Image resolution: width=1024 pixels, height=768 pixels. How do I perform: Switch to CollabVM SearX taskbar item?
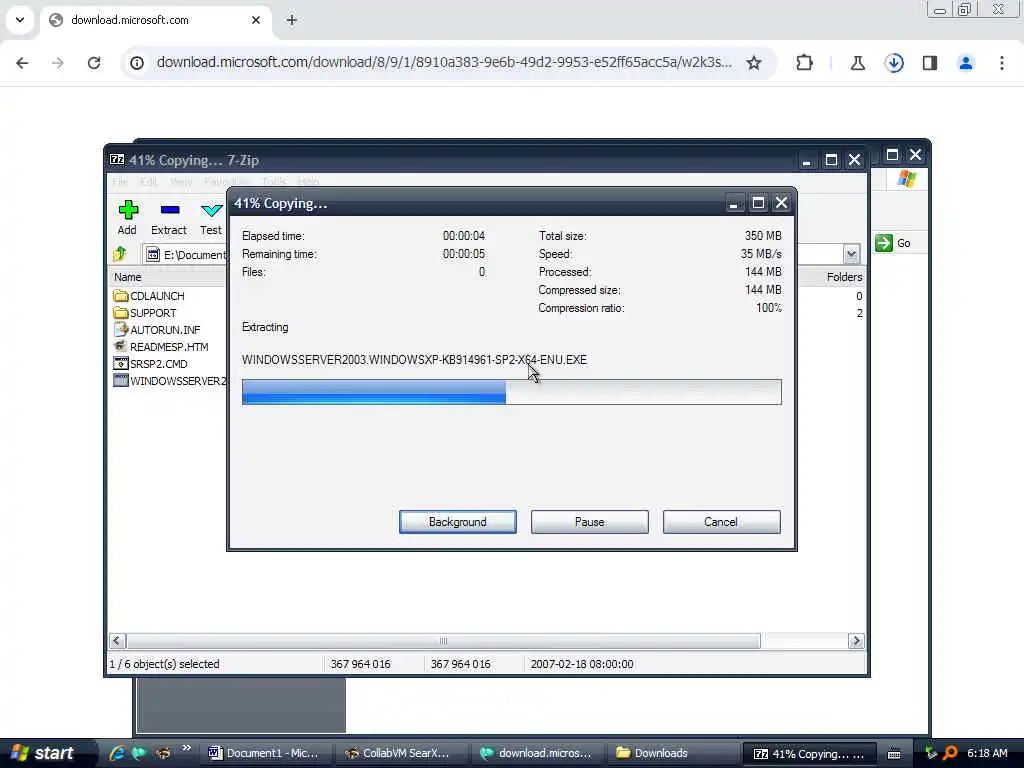[x=398, y=753]
